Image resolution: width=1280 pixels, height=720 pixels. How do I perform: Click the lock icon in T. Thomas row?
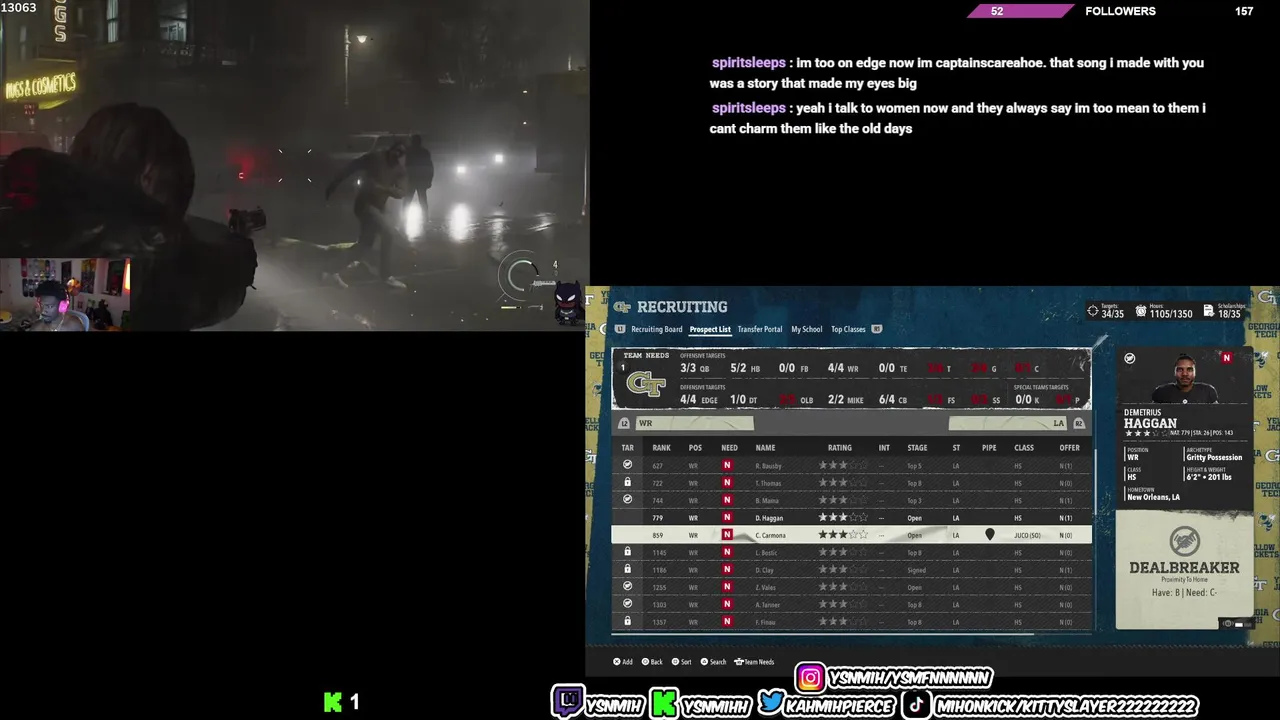628,483
